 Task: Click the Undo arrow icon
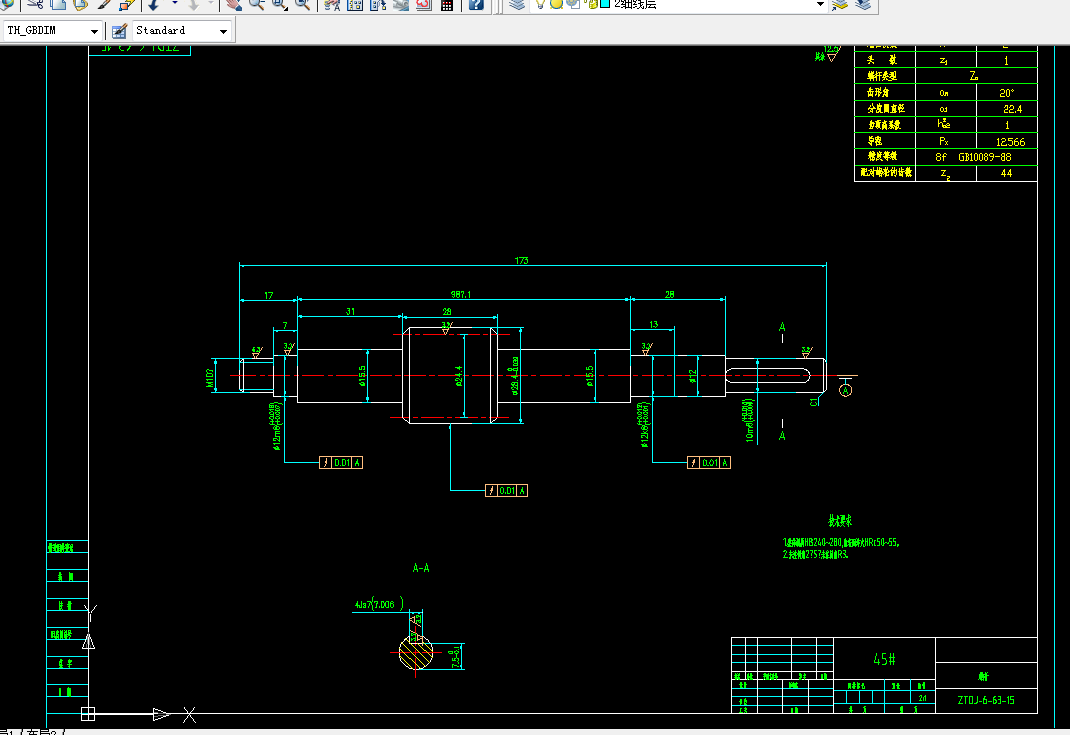point(154,5)
